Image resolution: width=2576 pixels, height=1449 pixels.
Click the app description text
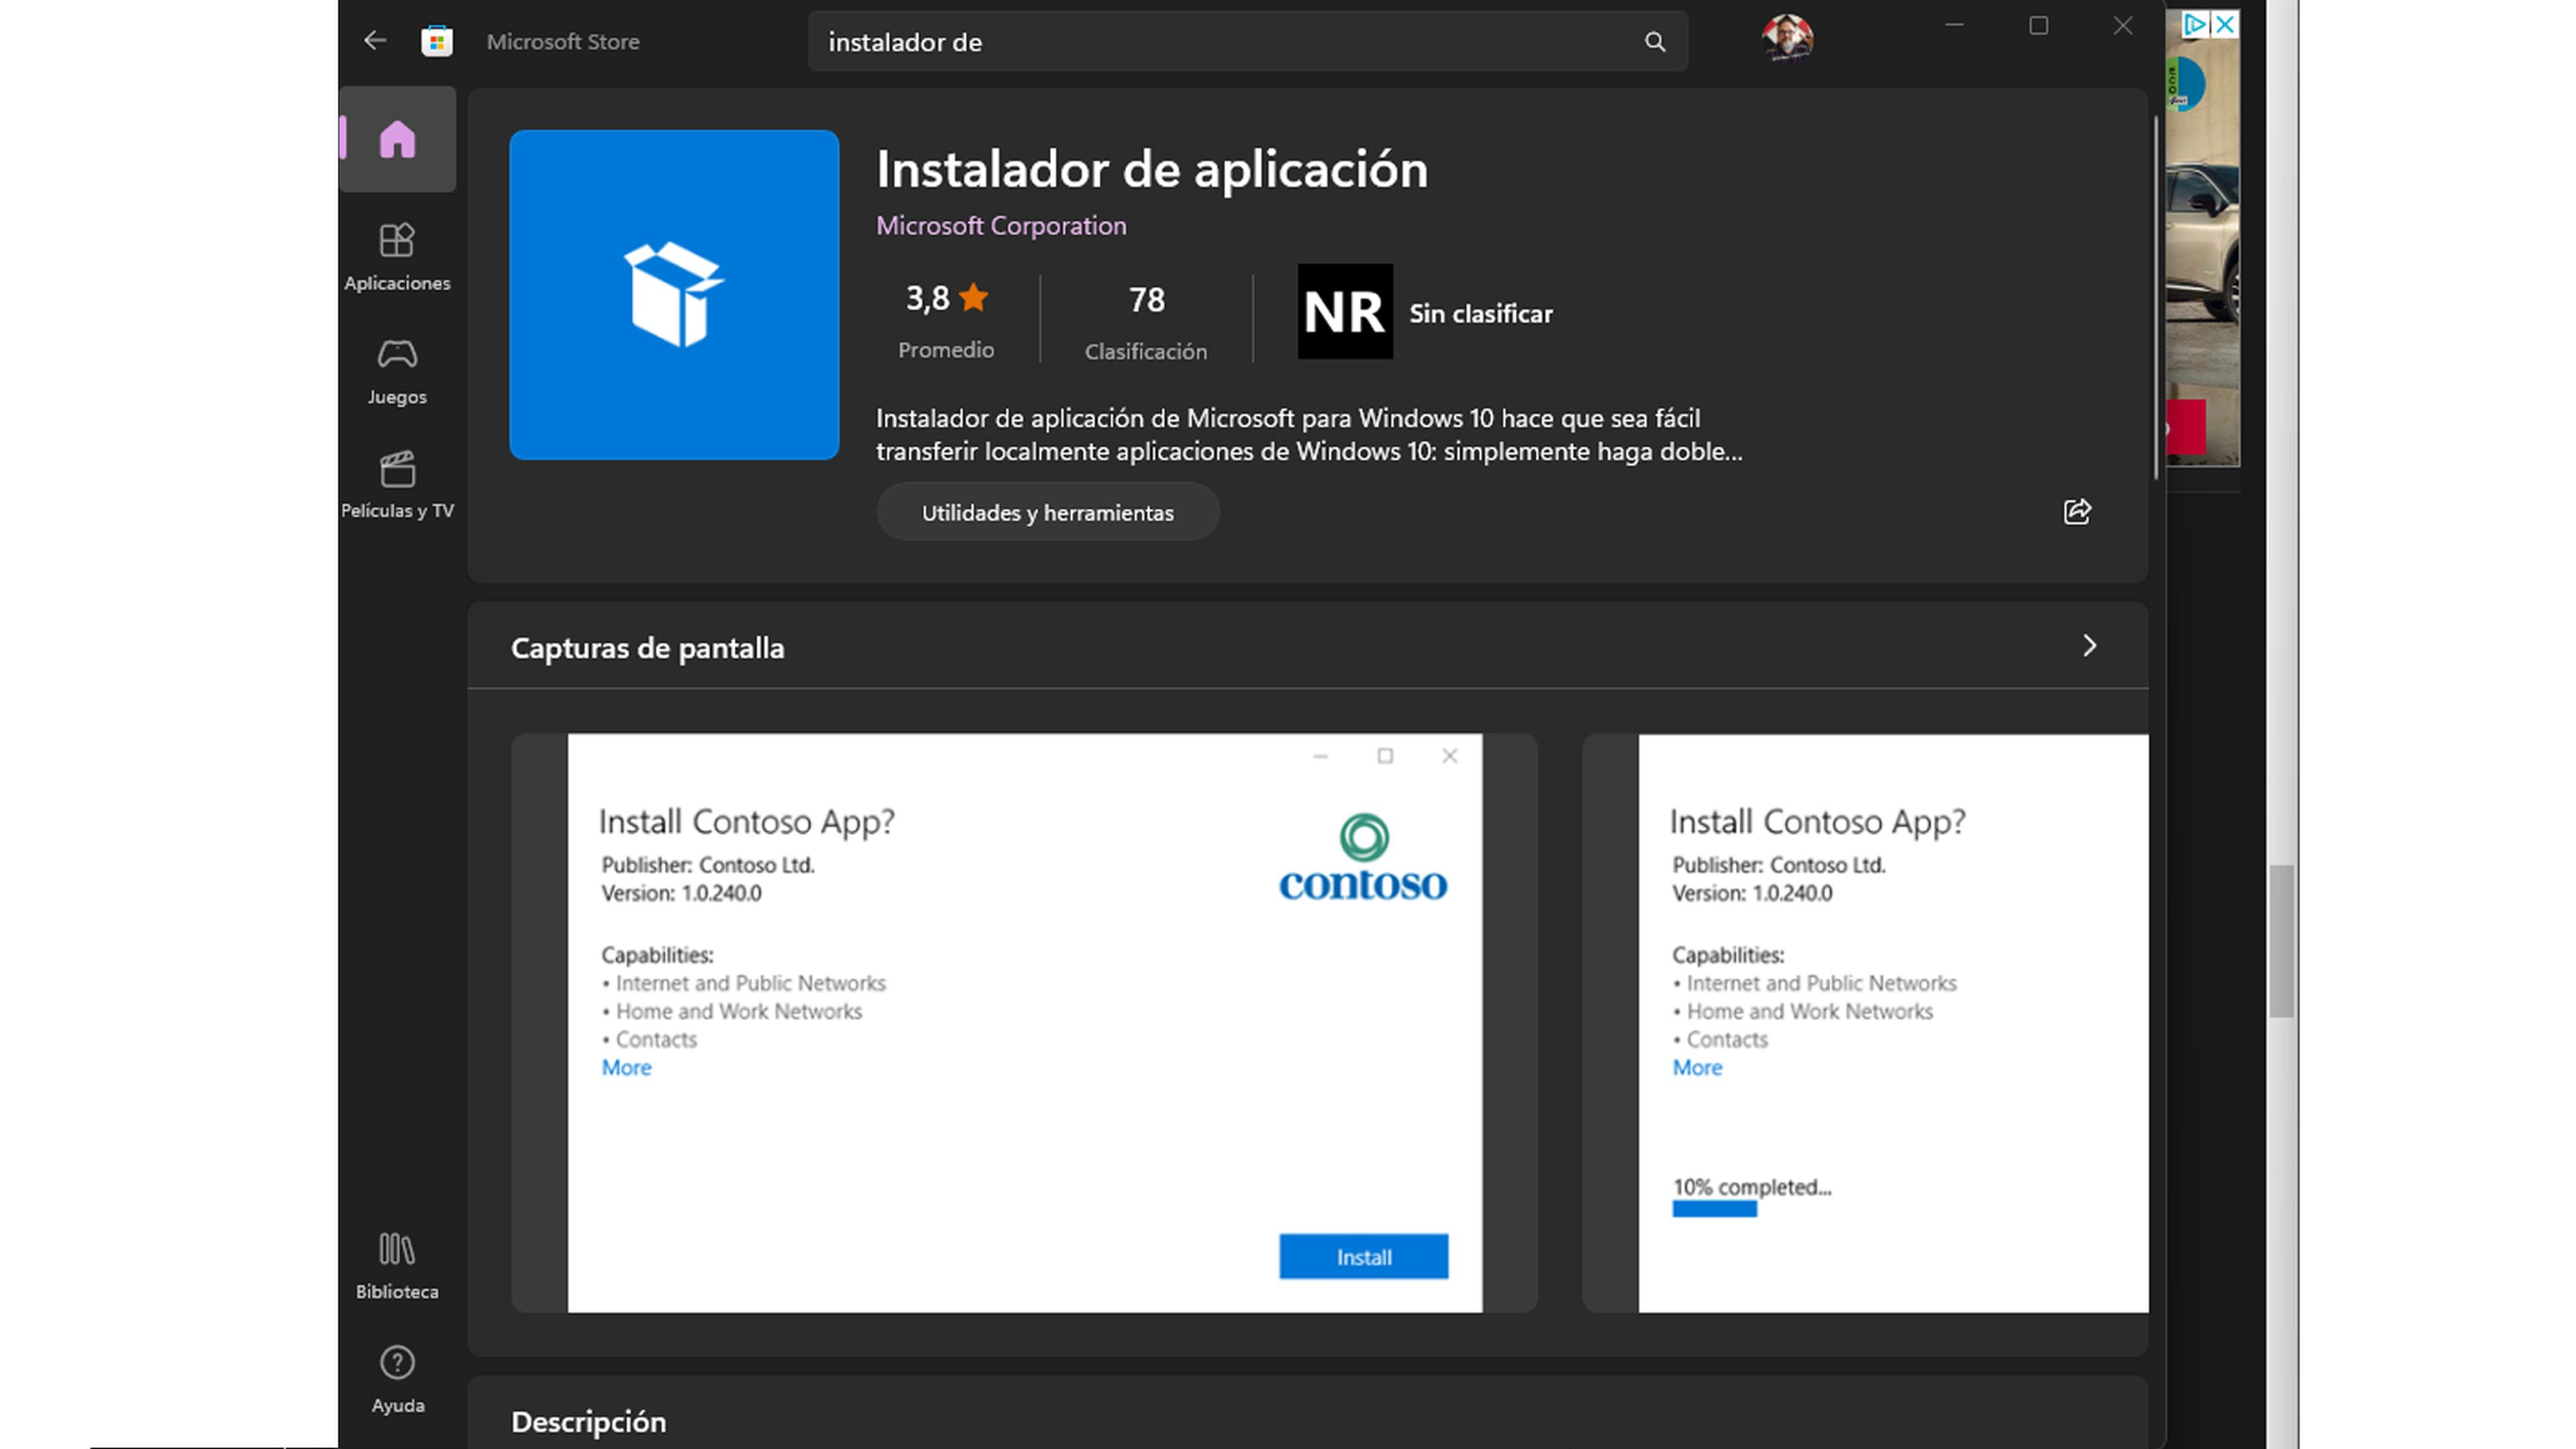coord(1309,435)
